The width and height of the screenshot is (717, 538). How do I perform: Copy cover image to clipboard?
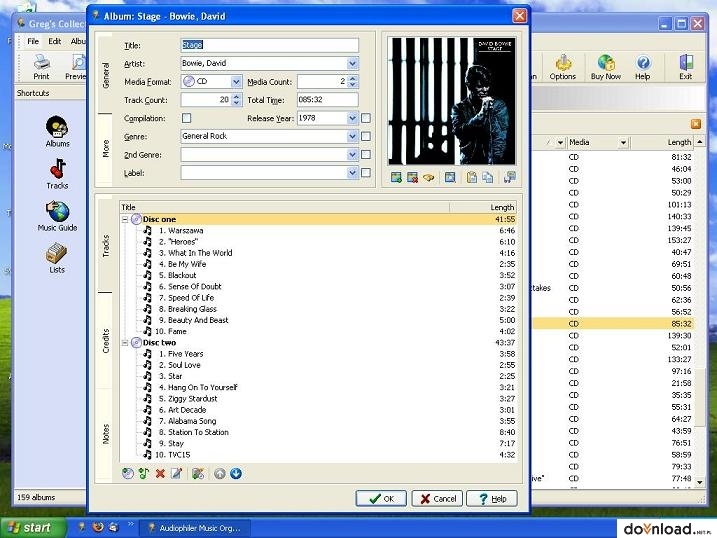487,177
